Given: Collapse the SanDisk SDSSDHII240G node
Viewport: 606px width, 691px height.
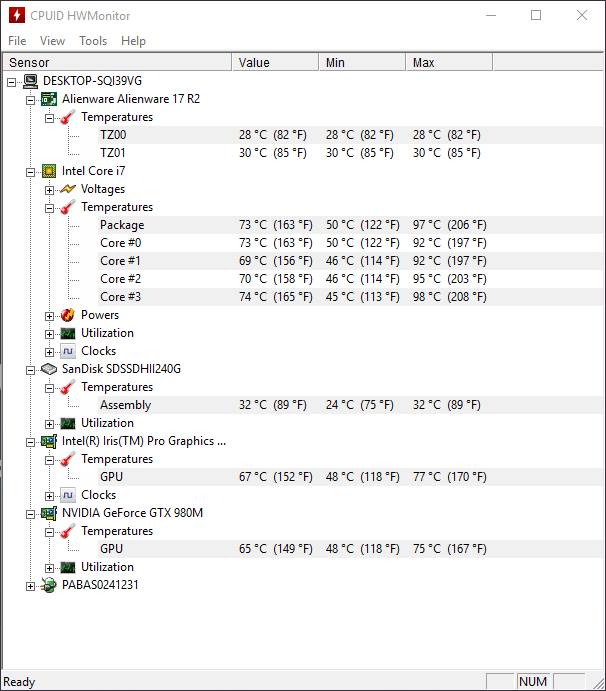Looking at the screenshot, I should (x=30, y=370).
